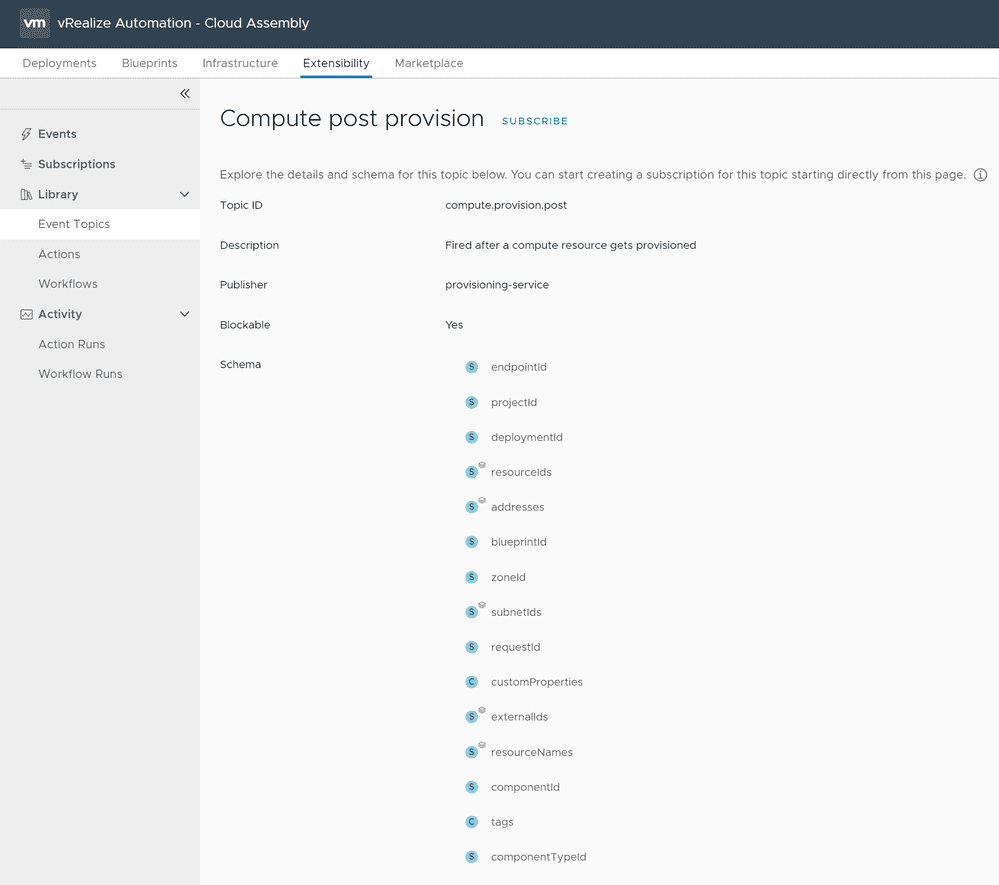Click the Activity chart icon
Screen dimensions: 999x885
click(26, 314)
